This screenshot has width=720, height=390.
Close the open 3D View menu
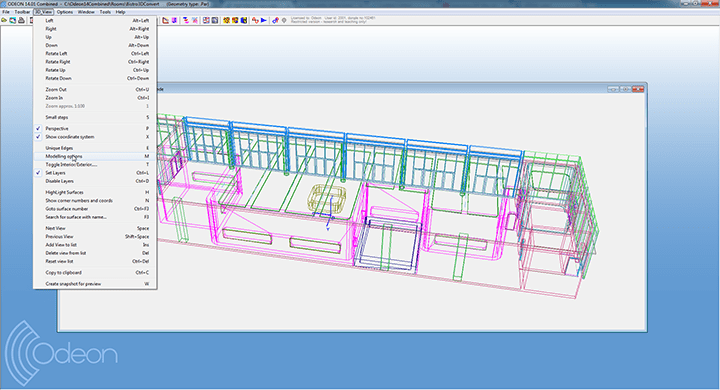point(44,12)
